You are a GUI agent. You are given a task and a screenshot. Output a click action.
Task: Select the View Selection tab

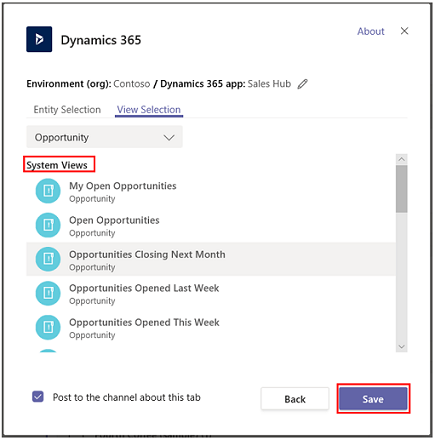(149, 110)
